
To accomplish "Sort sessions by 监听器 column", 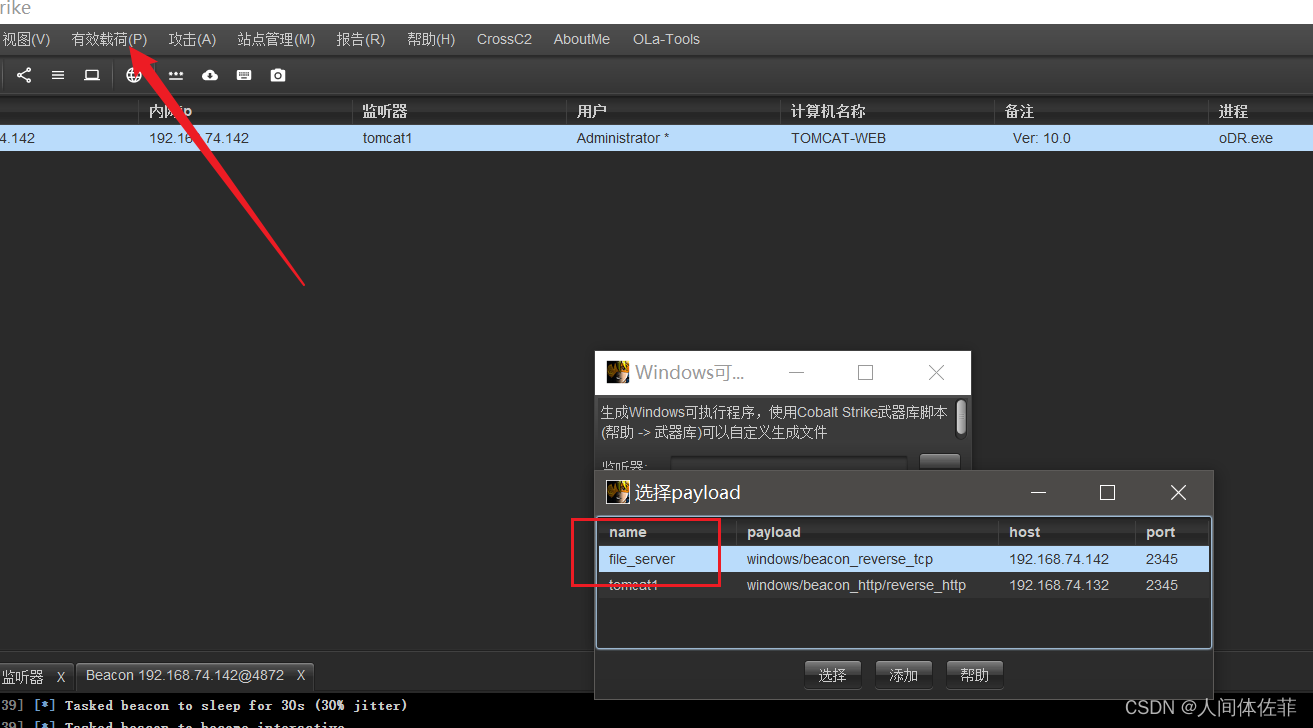I will (459, 111).
